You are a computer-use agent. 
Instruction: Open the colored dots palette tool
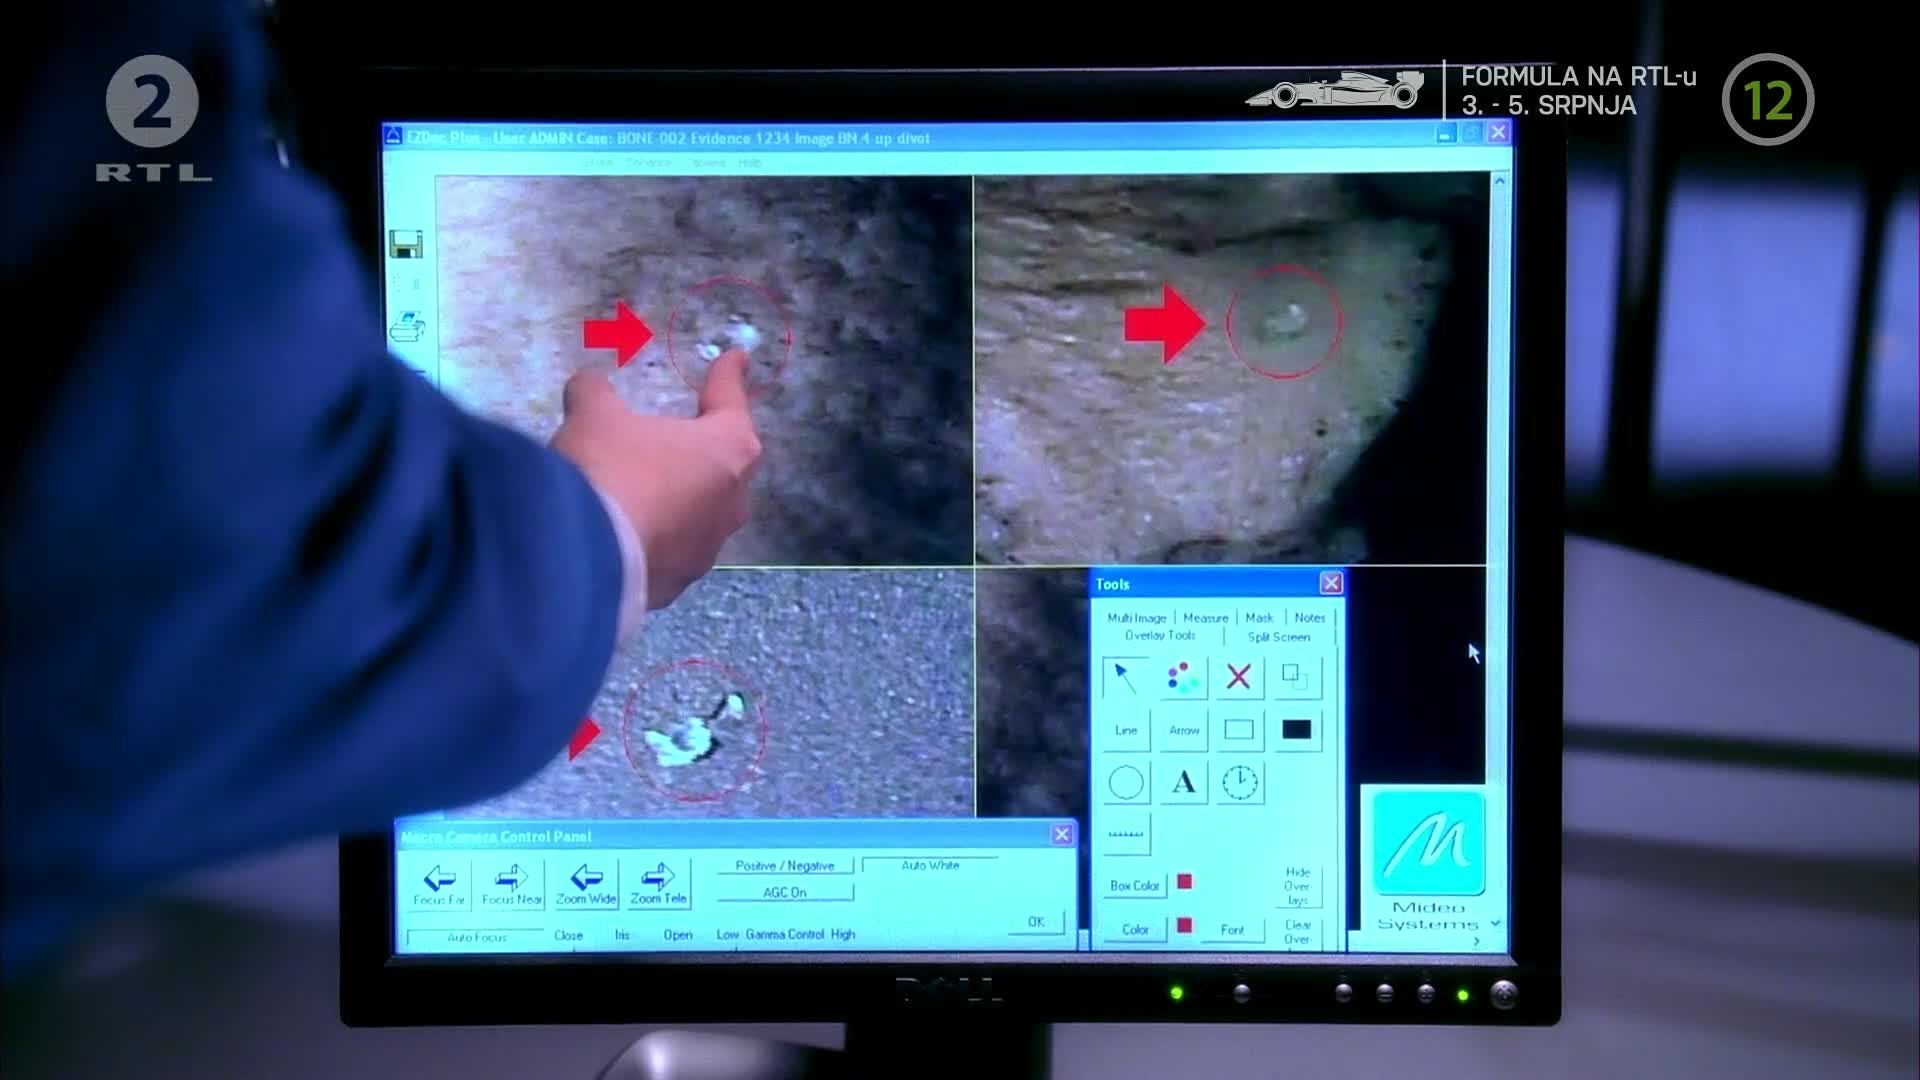(x=1183, y=678)
